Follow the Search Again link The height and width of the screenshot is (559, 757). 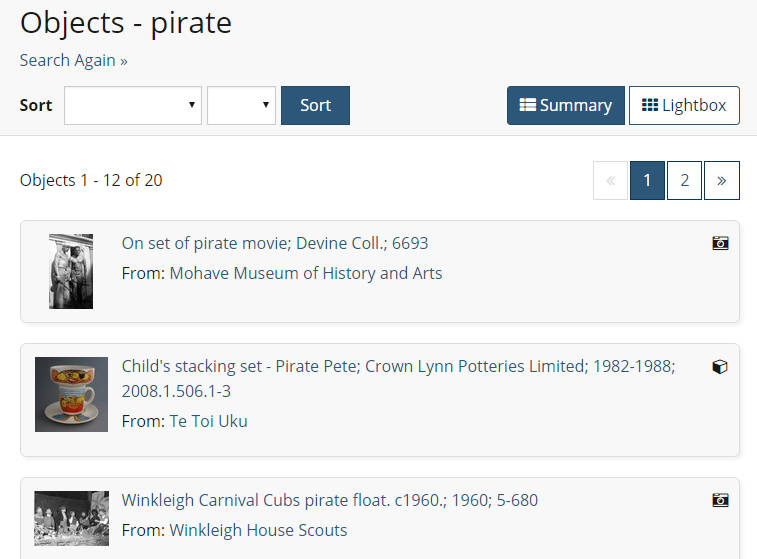[73, 60]
